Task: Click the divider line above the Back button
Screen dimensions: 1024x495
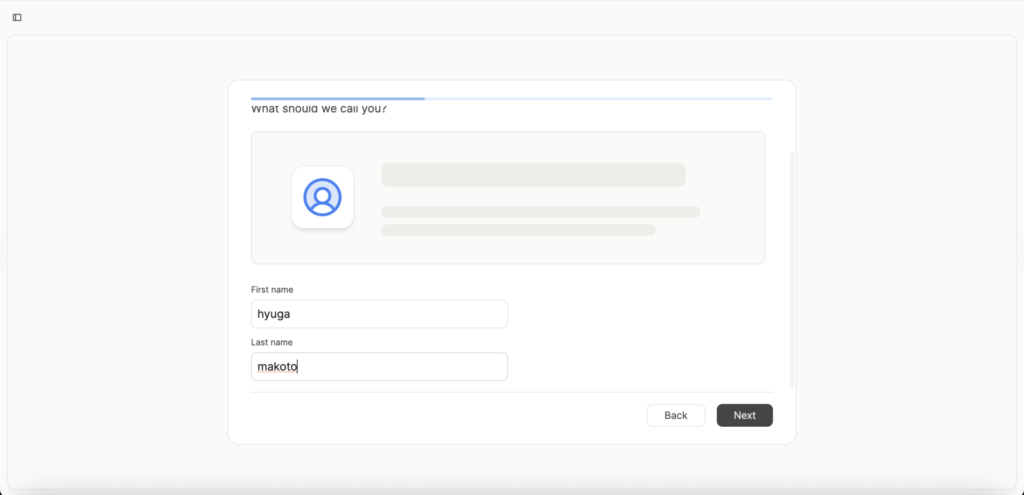Action: coord(511,392)
